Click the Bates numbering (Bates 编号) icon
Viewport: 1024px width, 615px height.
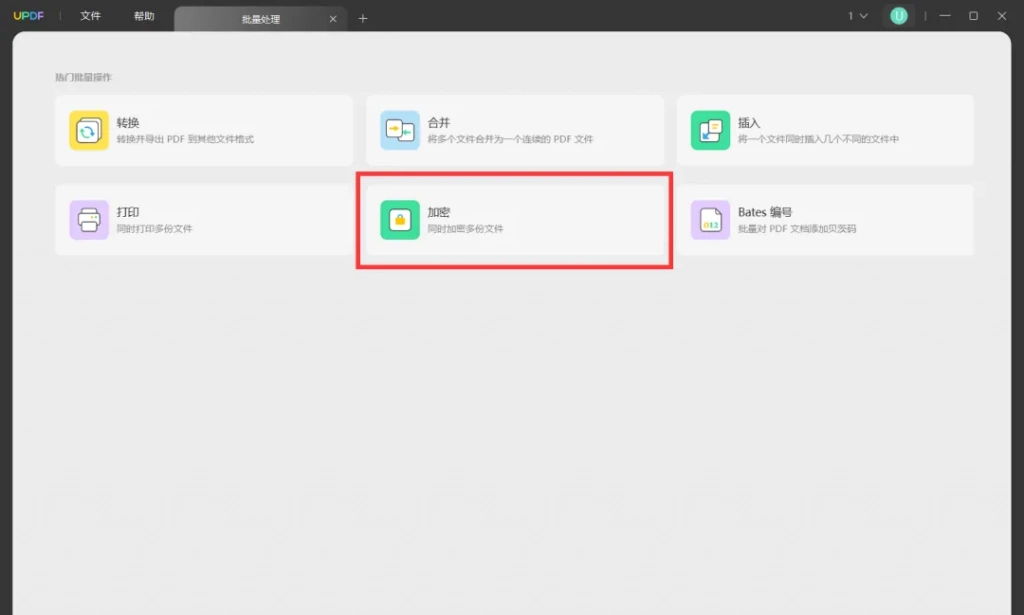point(711,220)
